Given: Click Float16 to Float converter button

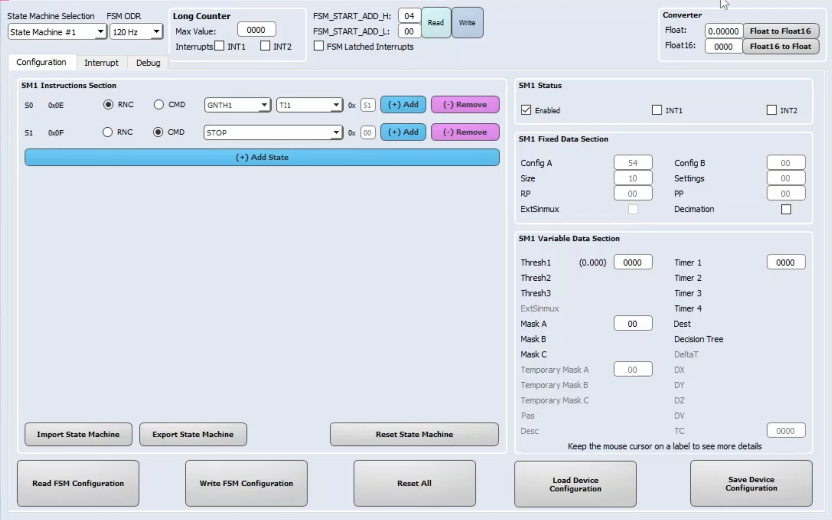Looking at the screenshot, I should pyautogui.click(x=781, y=46).
